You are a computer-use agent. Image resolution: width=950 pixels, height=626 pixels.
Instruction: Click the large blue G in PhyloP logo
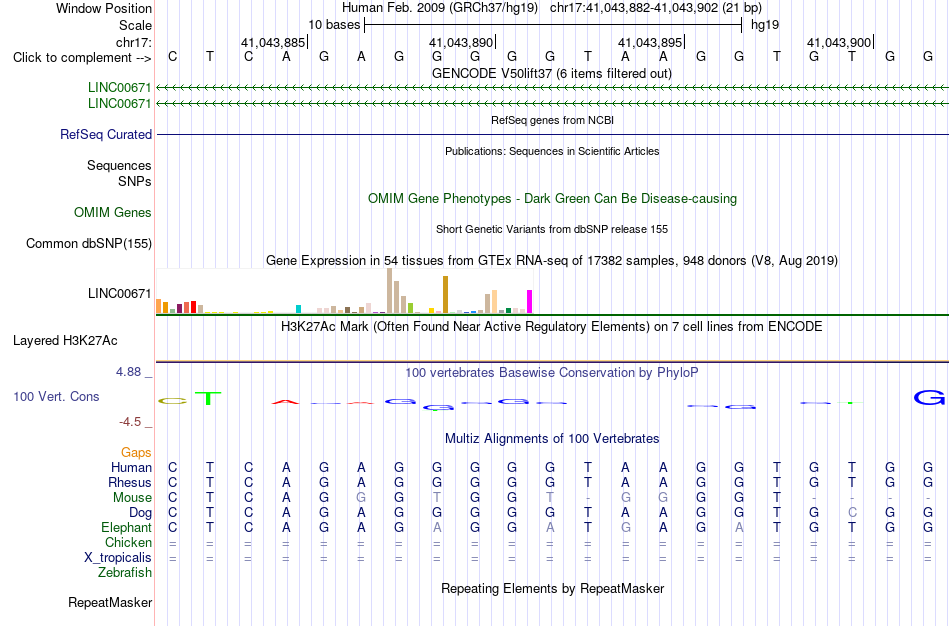click(x=929, y=398)
